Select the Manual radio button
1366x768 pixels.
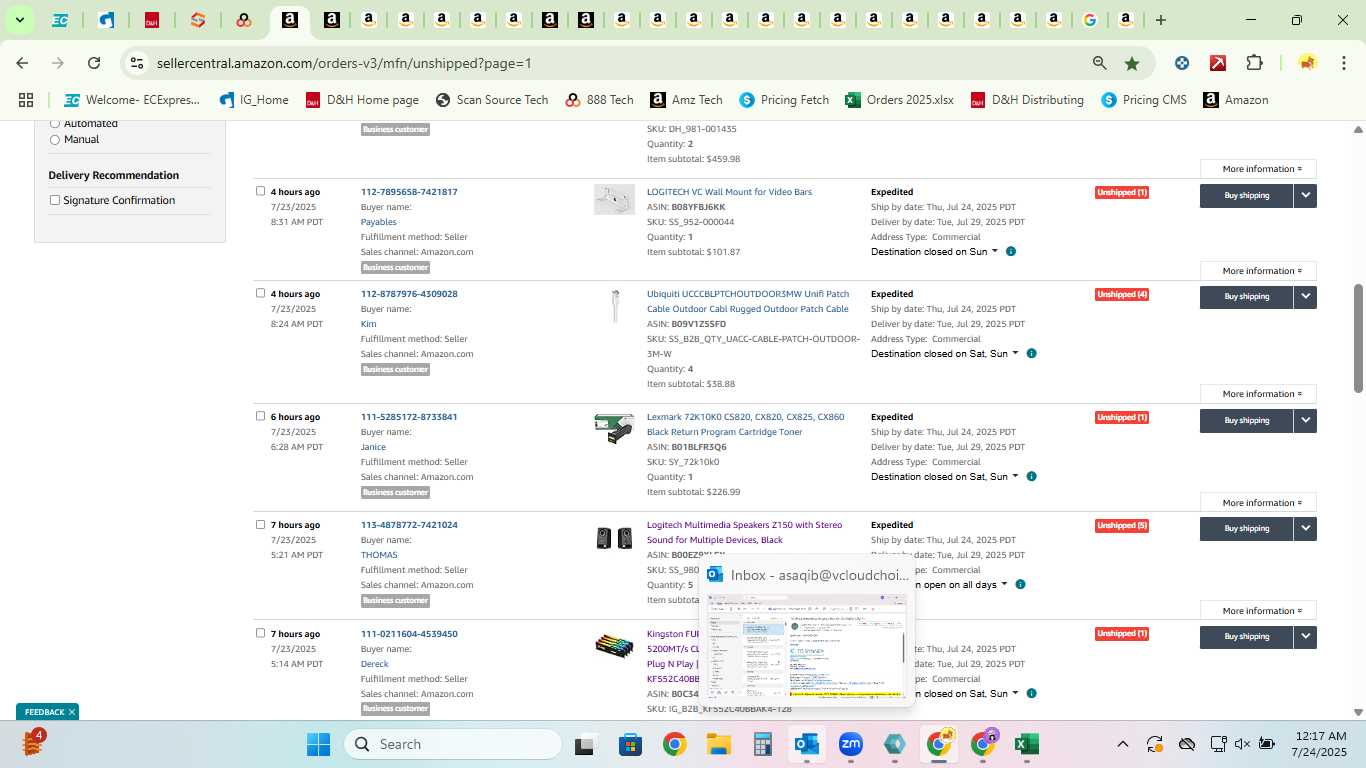point(55,140)
